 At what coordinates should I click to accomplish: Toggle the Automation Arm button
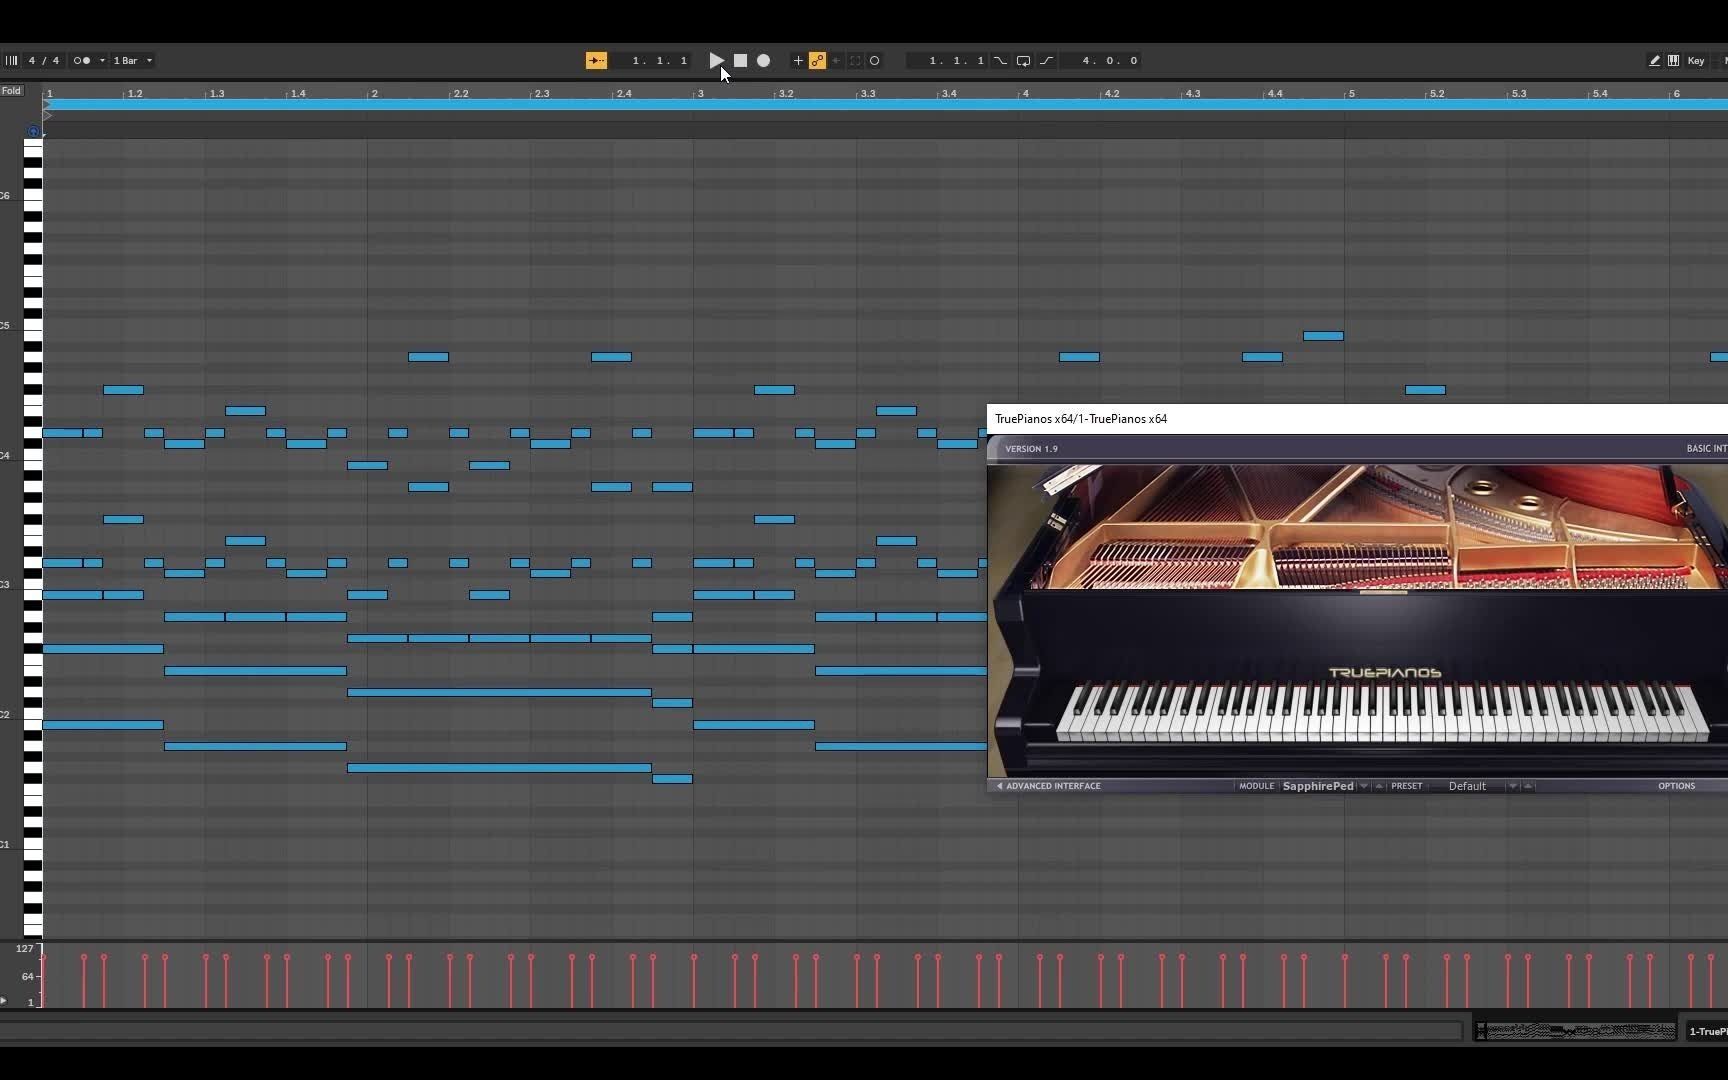(817, 60)
